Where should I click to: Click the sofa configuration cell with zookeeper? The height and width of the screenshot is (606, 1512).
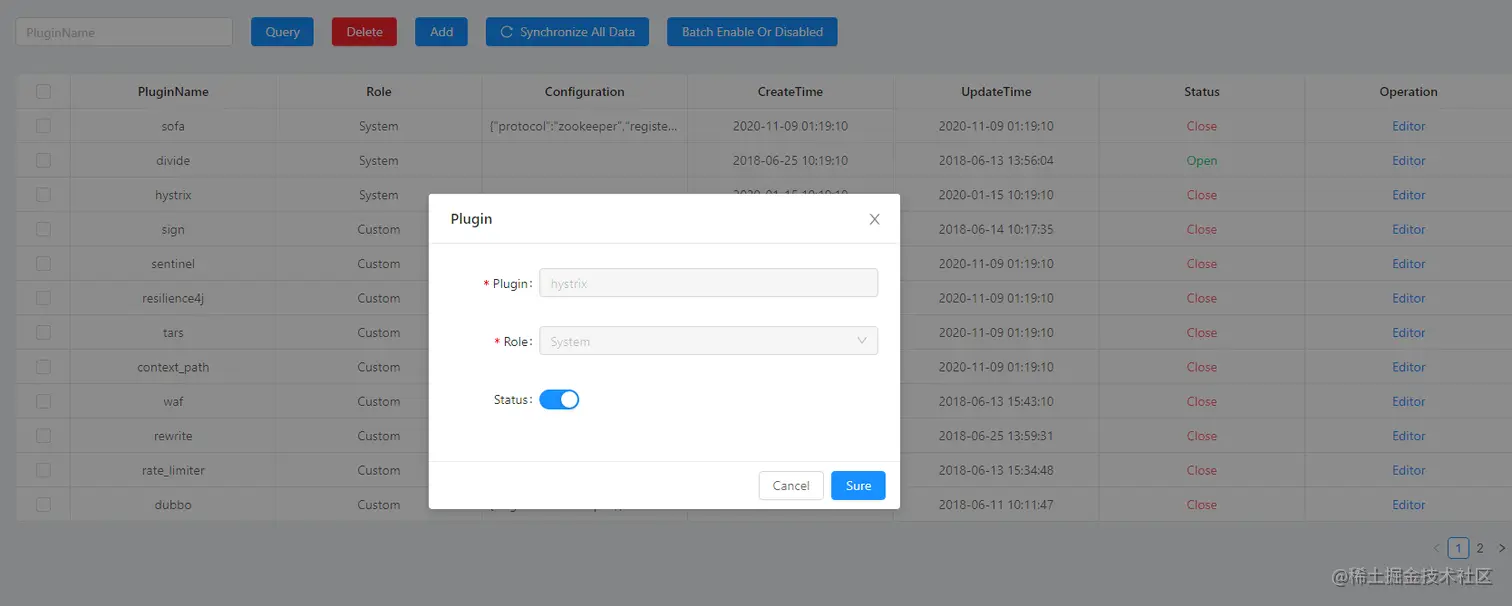tap(584, 126)
